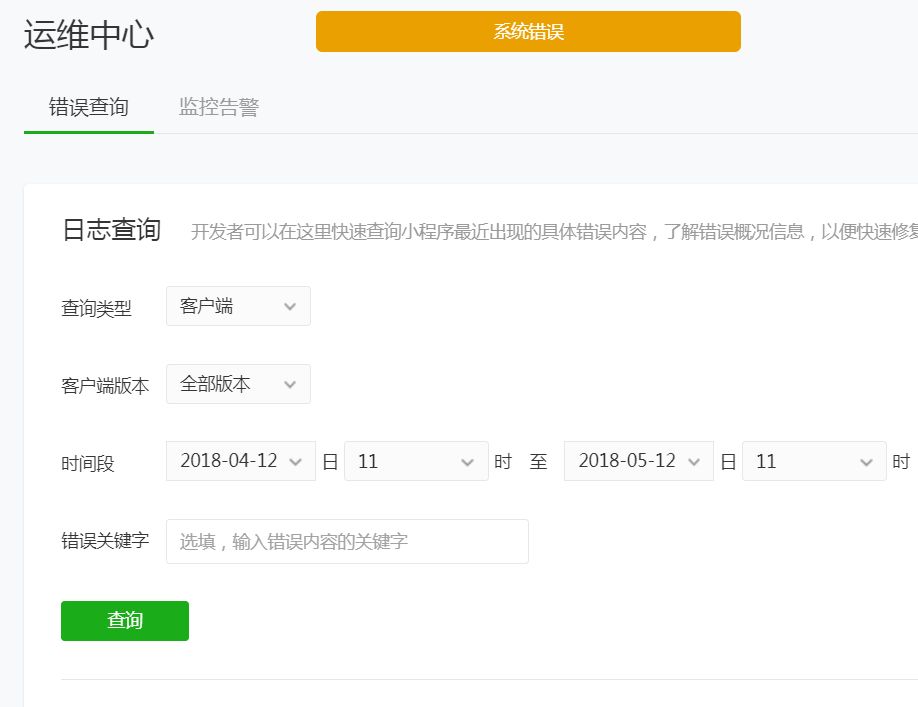The height and width of the screenshot is (707, 918).
Task: Open the start hour dropdown after 2018-04-12
Action: [x=416, y=461]
